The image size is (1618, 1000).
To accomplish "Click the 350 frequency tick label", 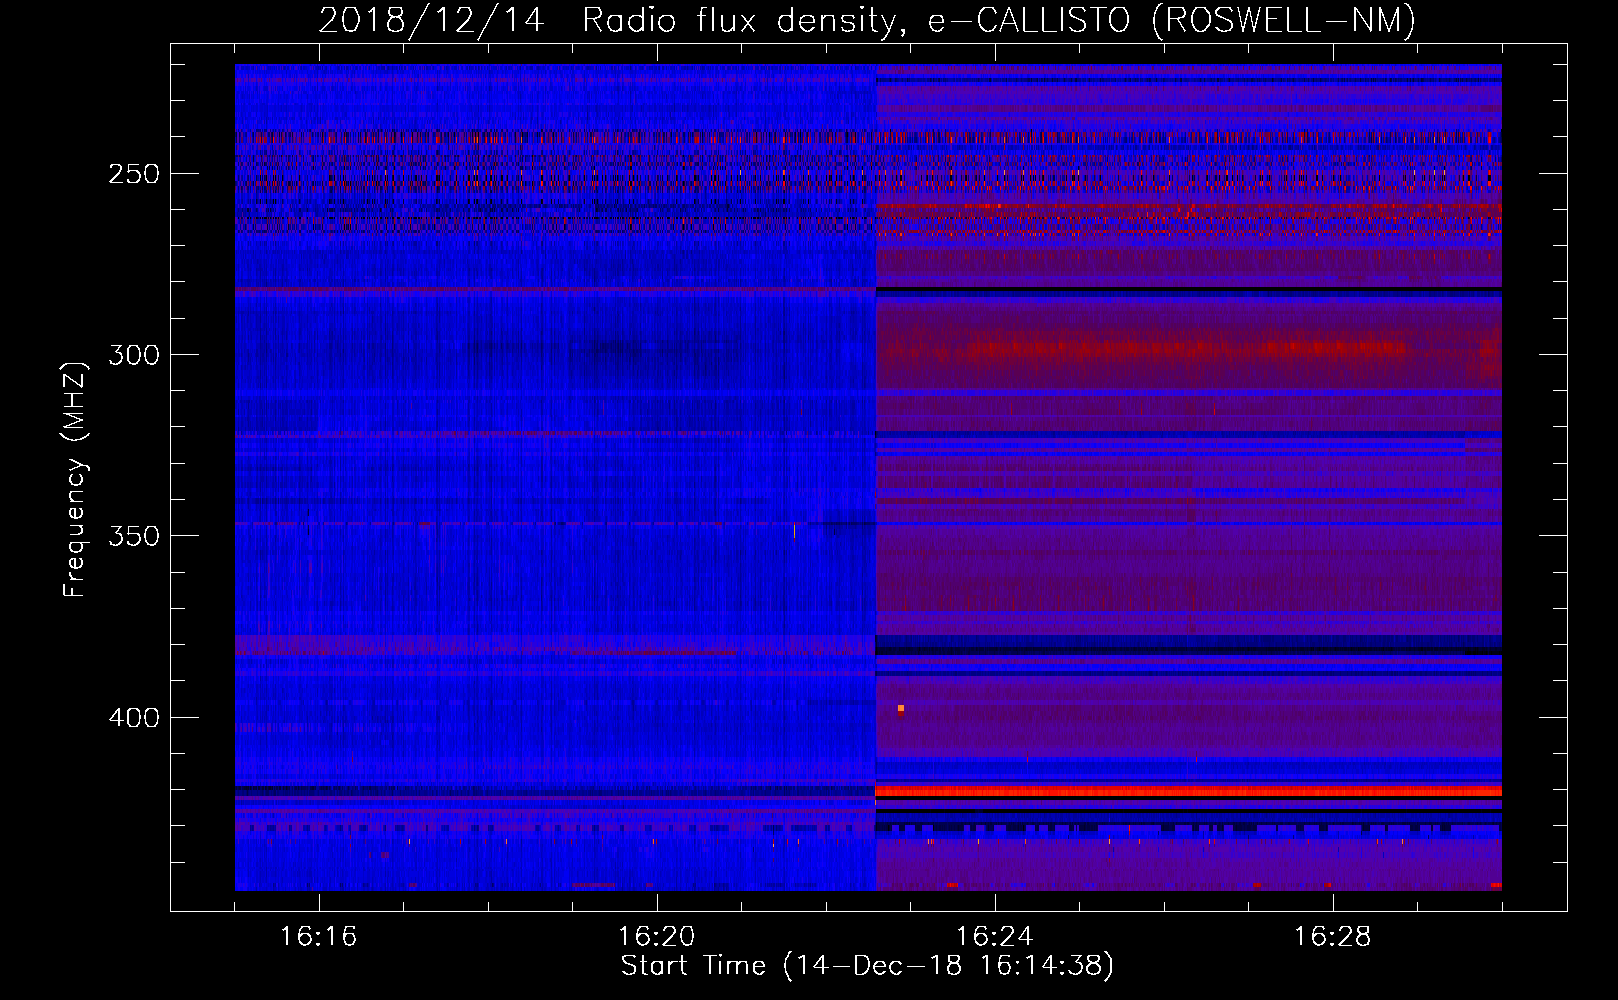I will (134, 536).
